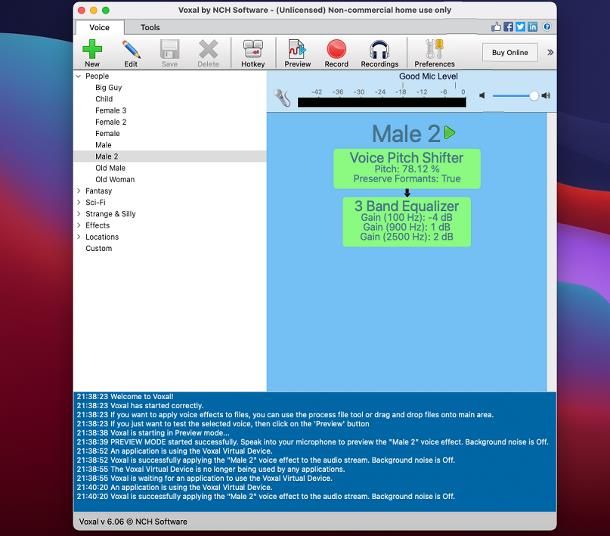Click the low volume speaker icon
610x536 pixels.
(x=482, y=95)
